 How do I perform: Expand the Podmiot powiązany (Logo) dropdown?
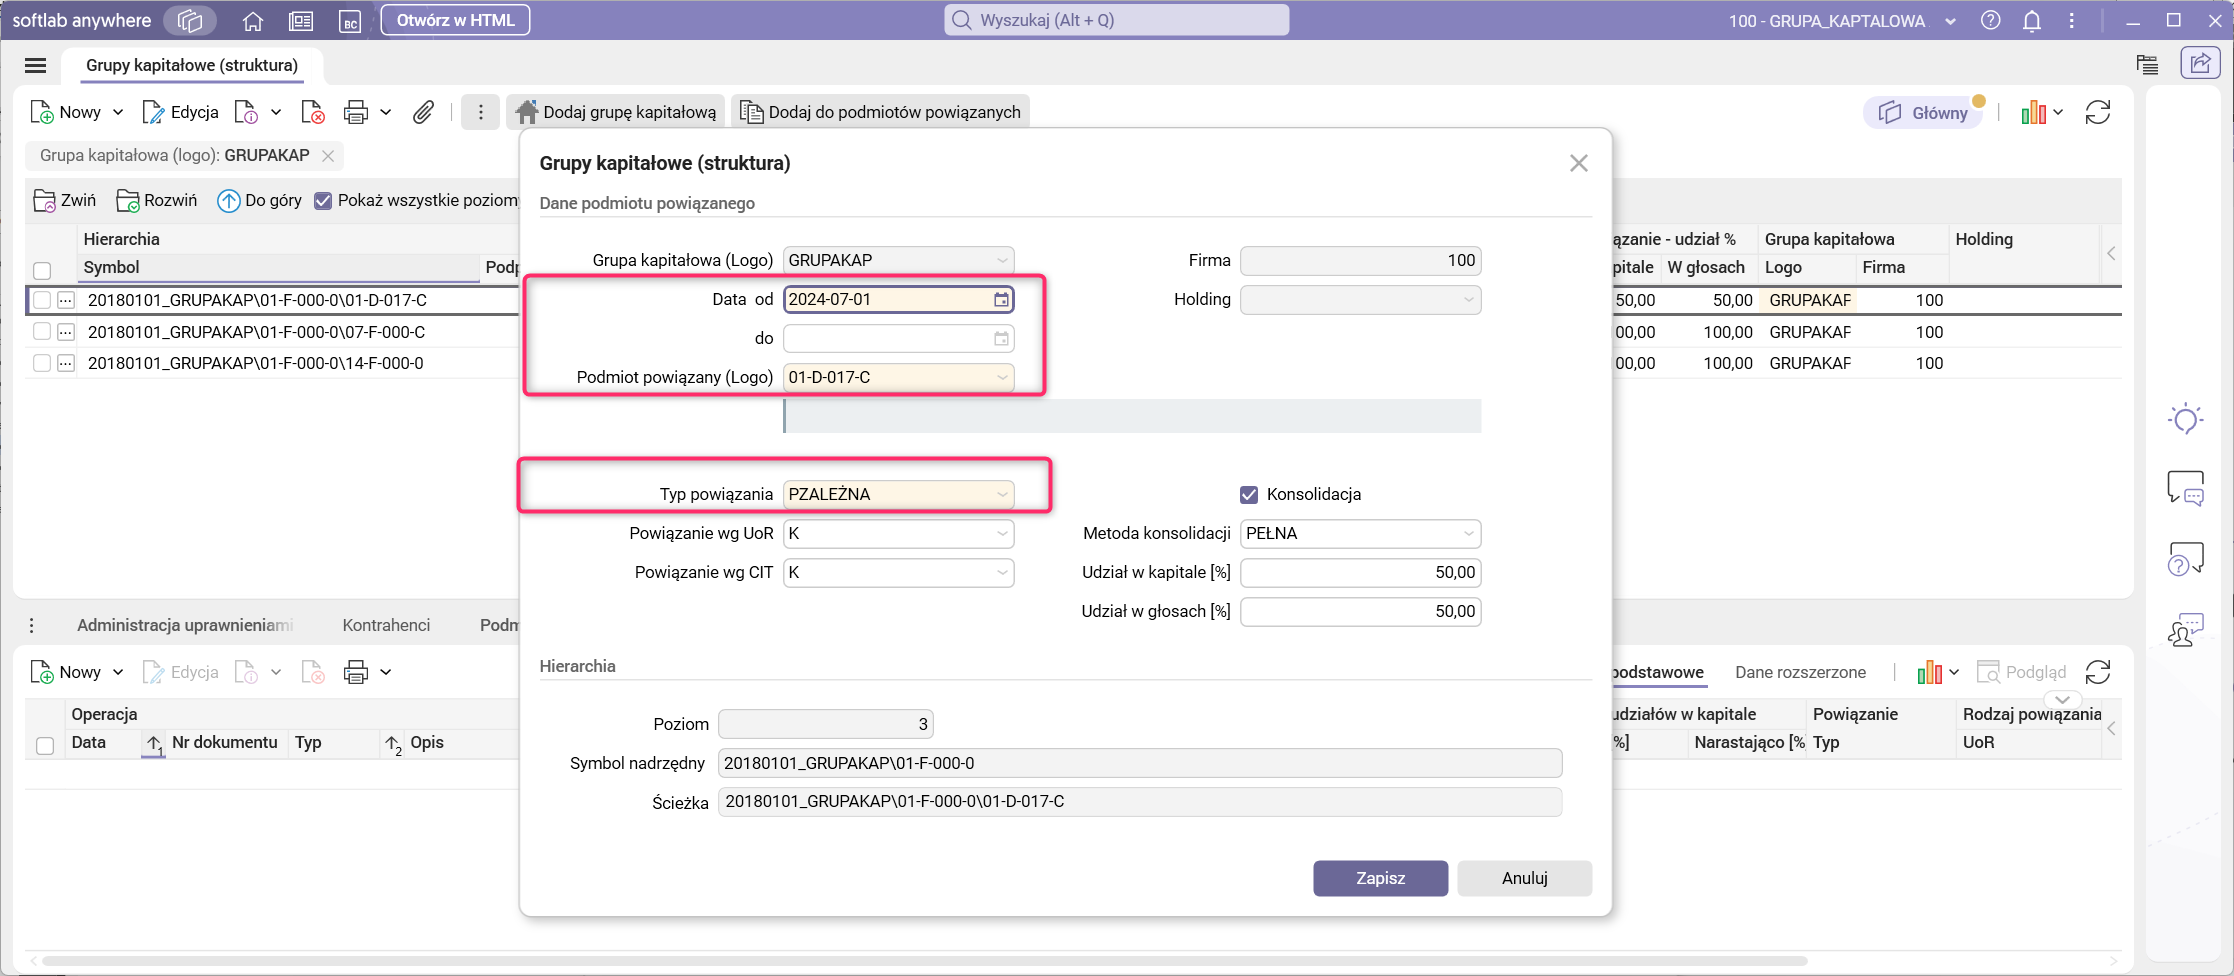[x=1002, y=378]
